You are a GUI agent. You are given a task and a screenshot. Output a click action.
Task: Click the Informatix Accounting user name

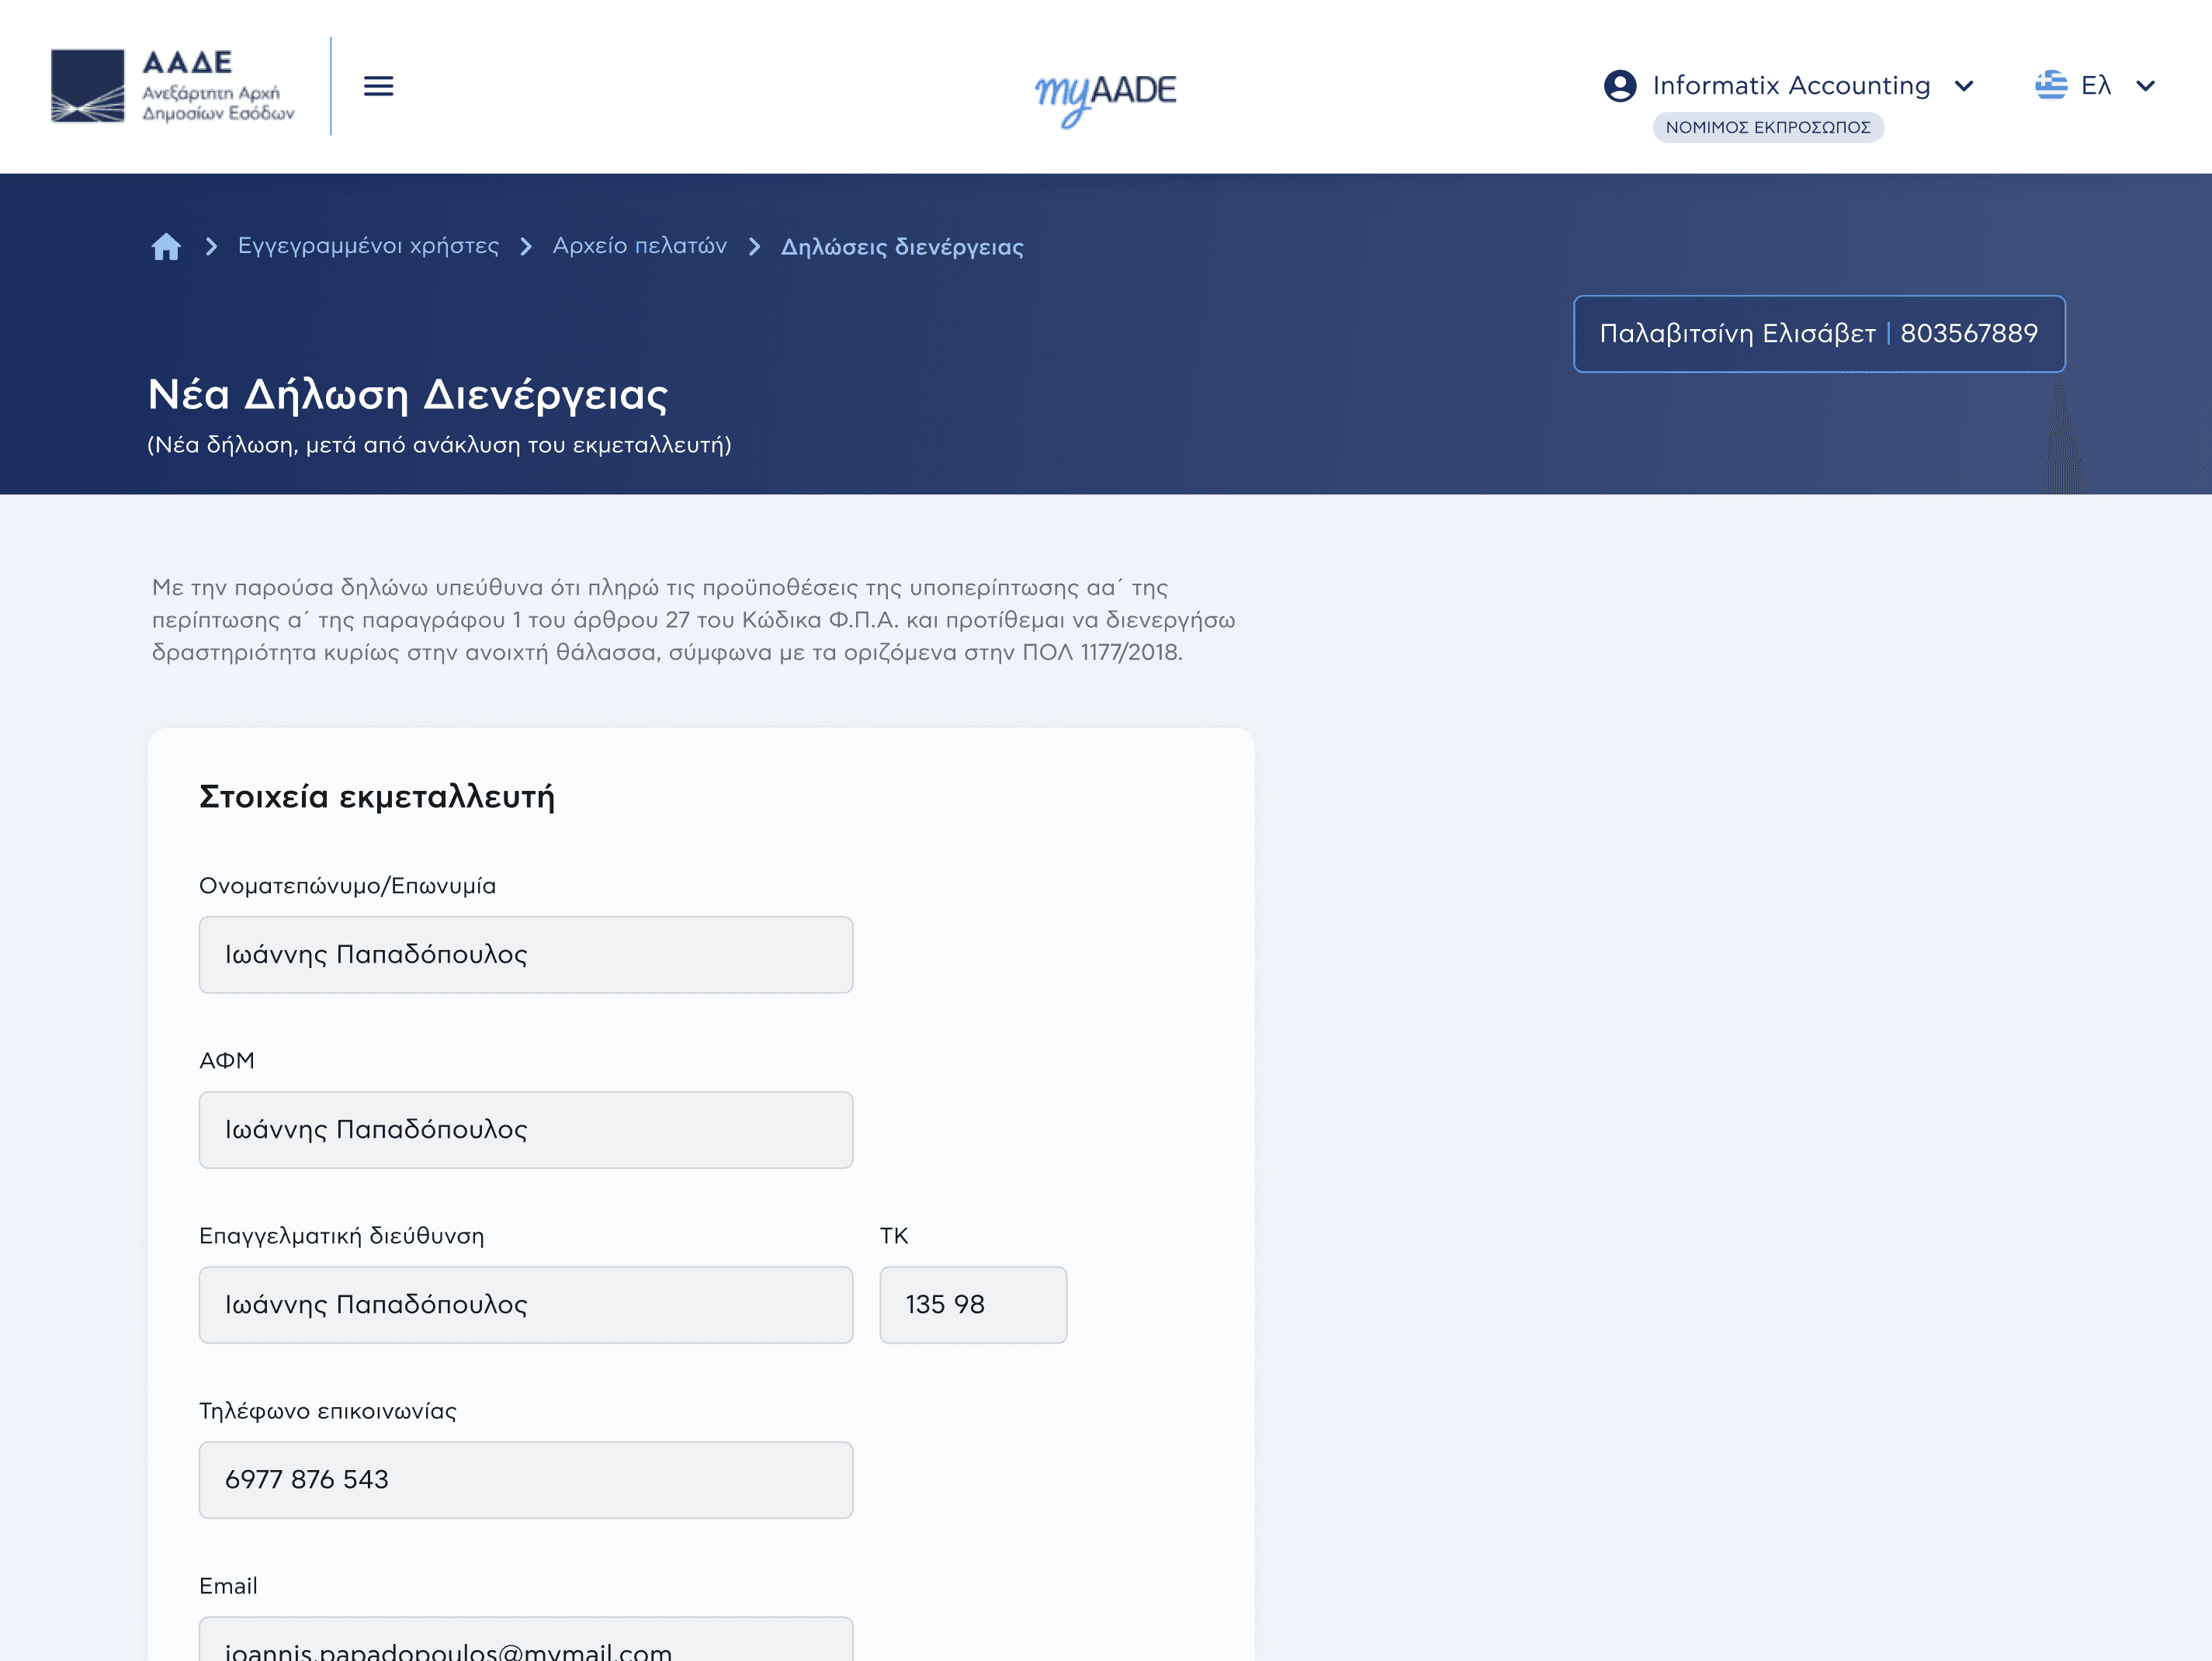1790,86
